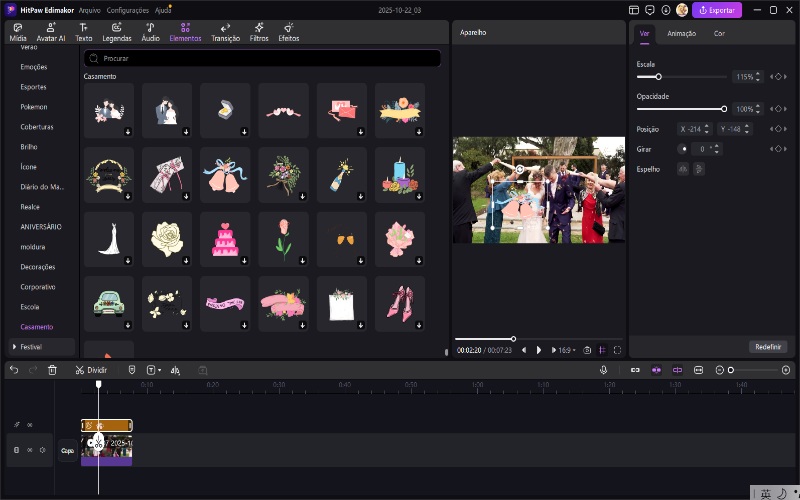Viewport: 800px width, 500px height.
Task: Click the Exportar button
Action: pyautogui.click(x=717, y=10)
